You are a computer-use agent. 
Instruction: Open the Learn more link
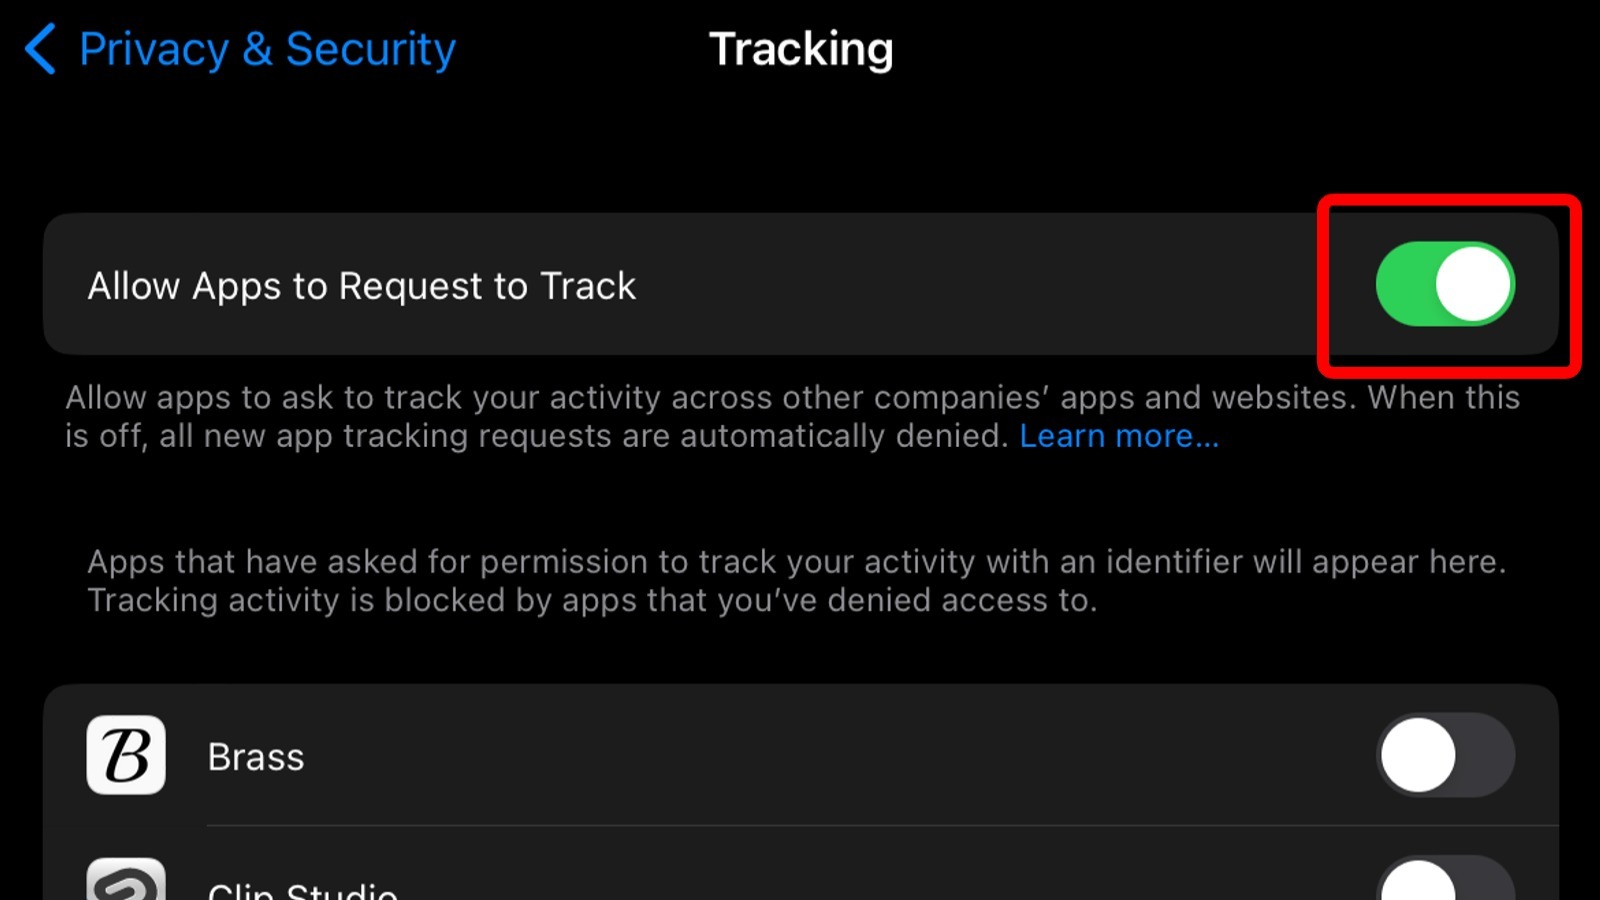(x=1119, y=436)
